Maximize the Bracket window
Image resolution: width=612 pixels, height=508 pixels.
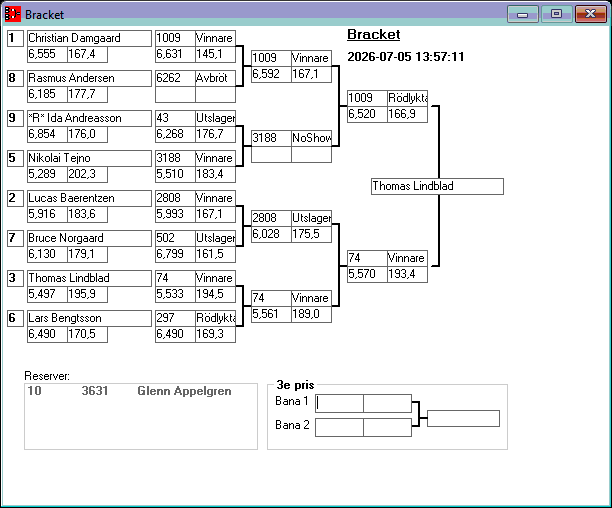click(557, 14)
